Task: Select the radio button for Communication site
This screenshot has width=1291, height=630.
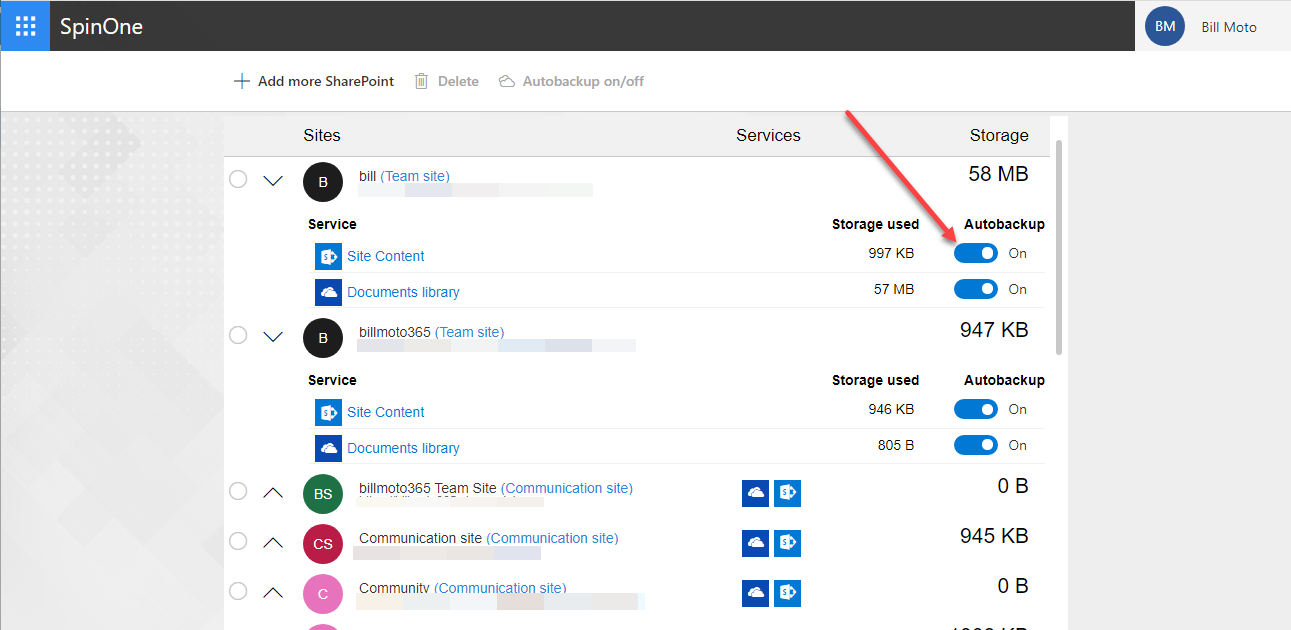Action: pyautogui.click(x=238, y=541)
